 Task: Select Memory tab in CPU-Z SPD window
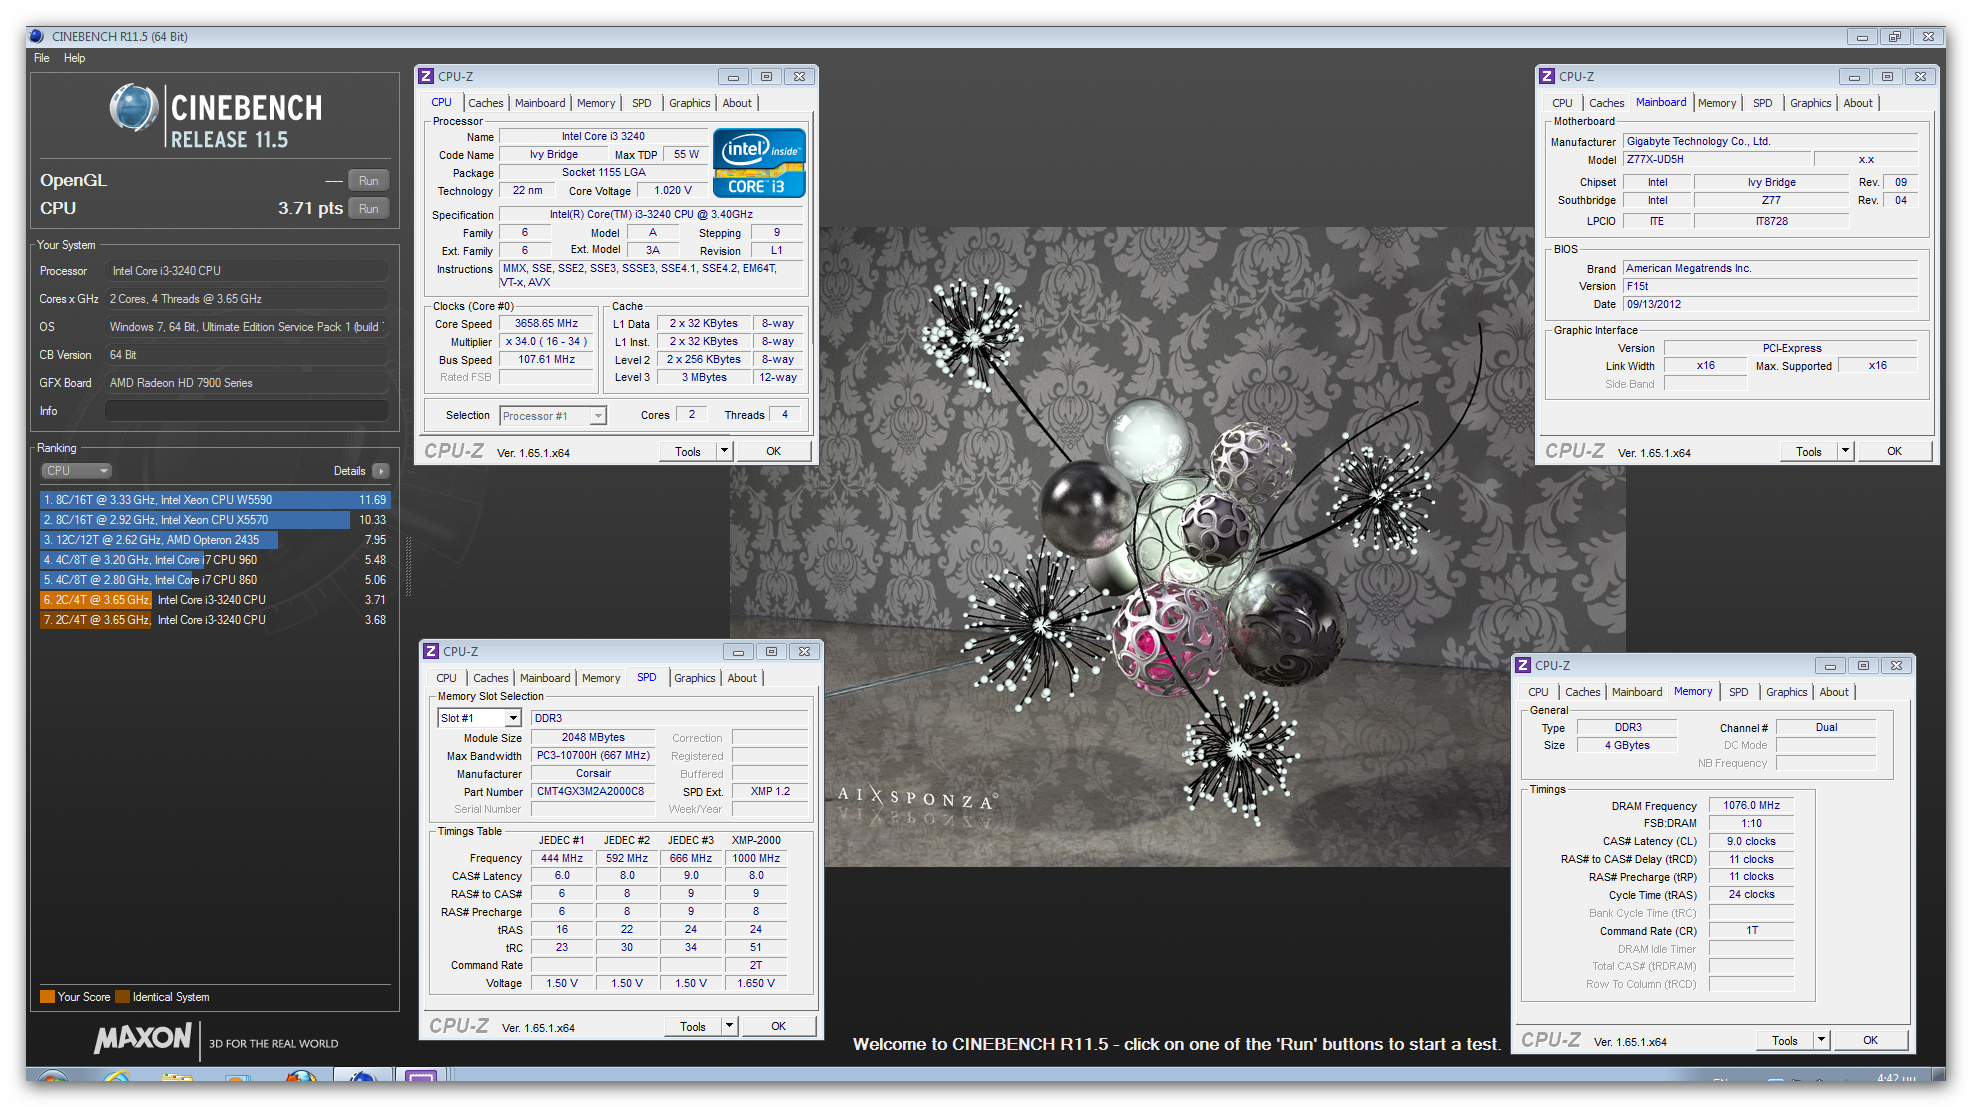coord(601,678)
